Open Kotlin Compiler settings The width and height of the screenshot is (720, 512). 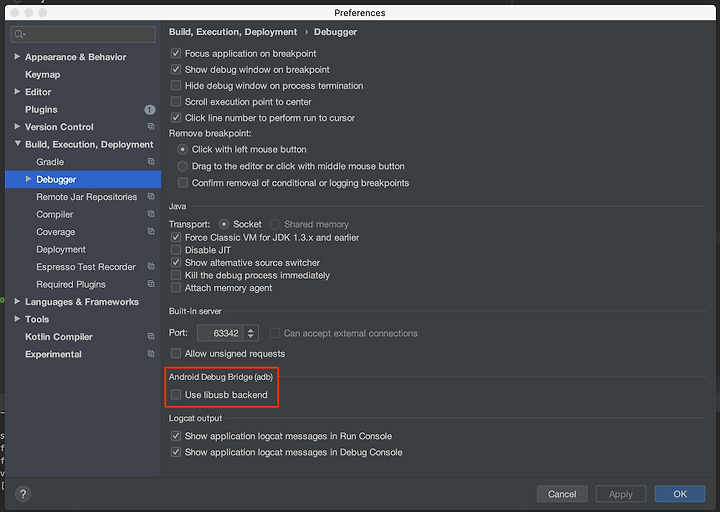[59, 337]
